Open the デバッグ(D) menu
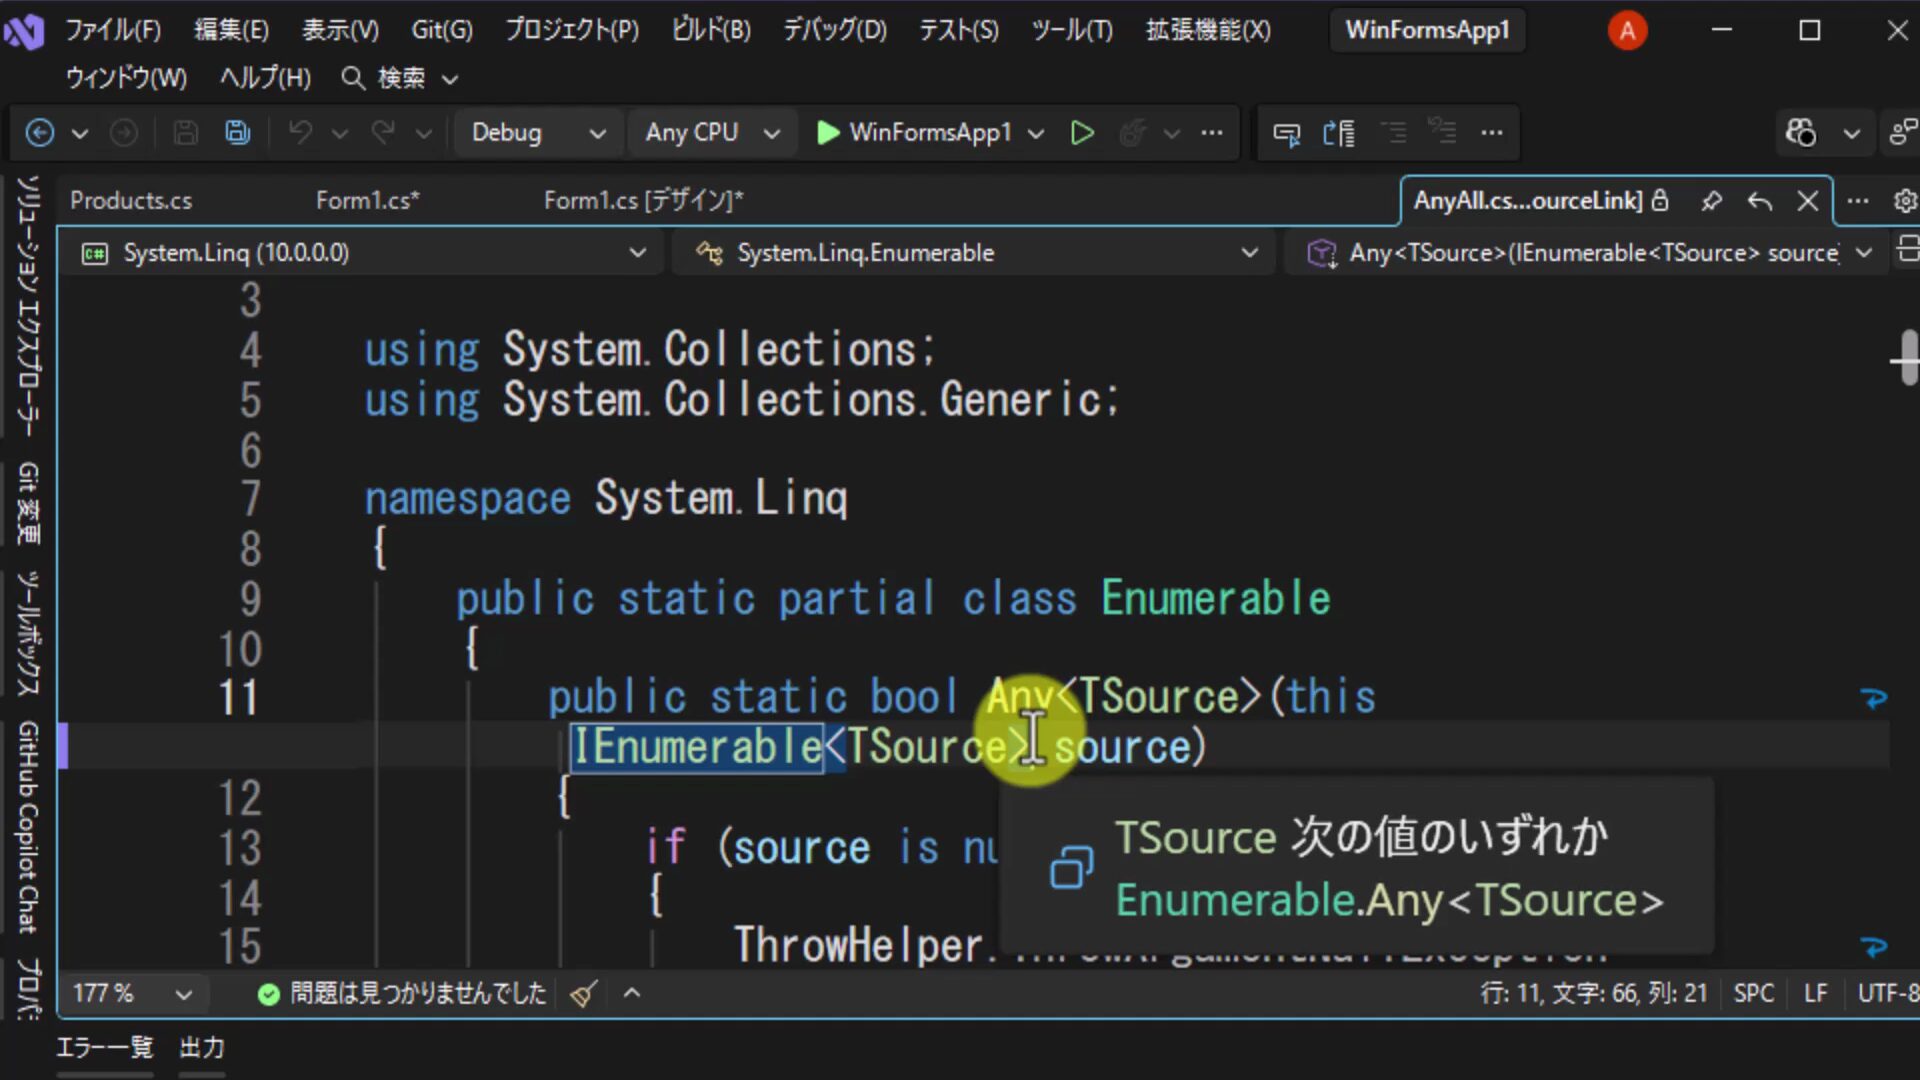 pos(835,30)
